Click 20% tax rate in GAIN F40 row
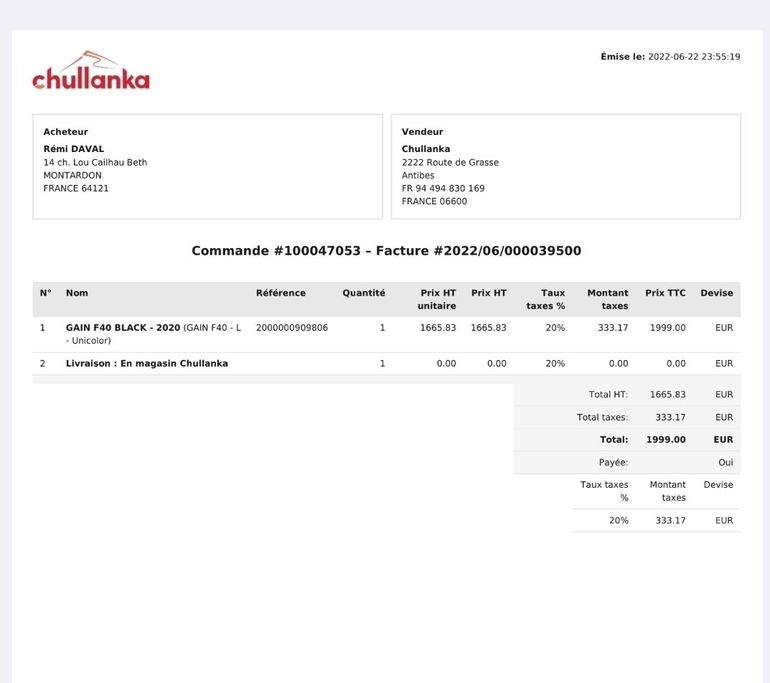The image size is (770, 683). [555, 328]
